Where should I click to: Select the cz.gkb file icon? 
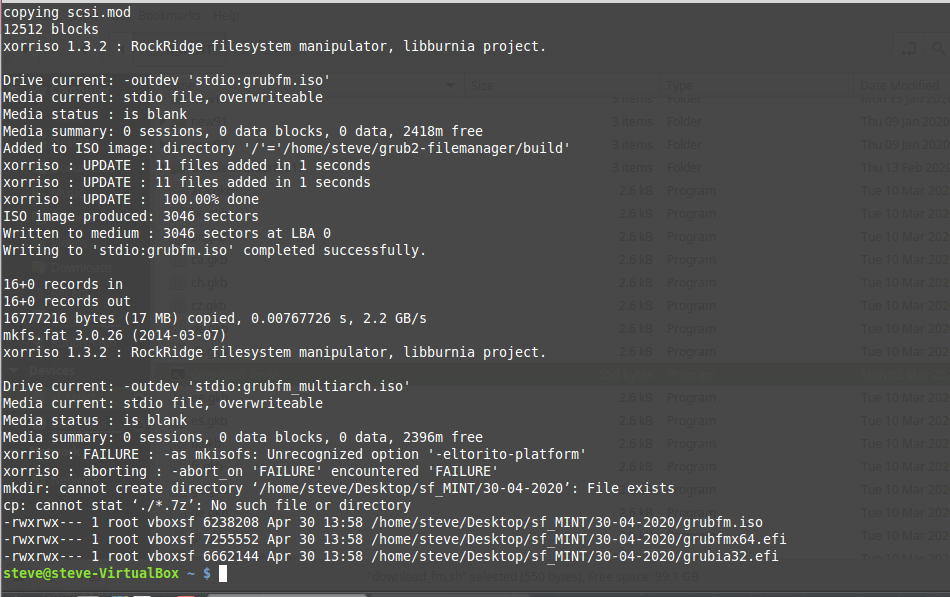tap(180, 305)
